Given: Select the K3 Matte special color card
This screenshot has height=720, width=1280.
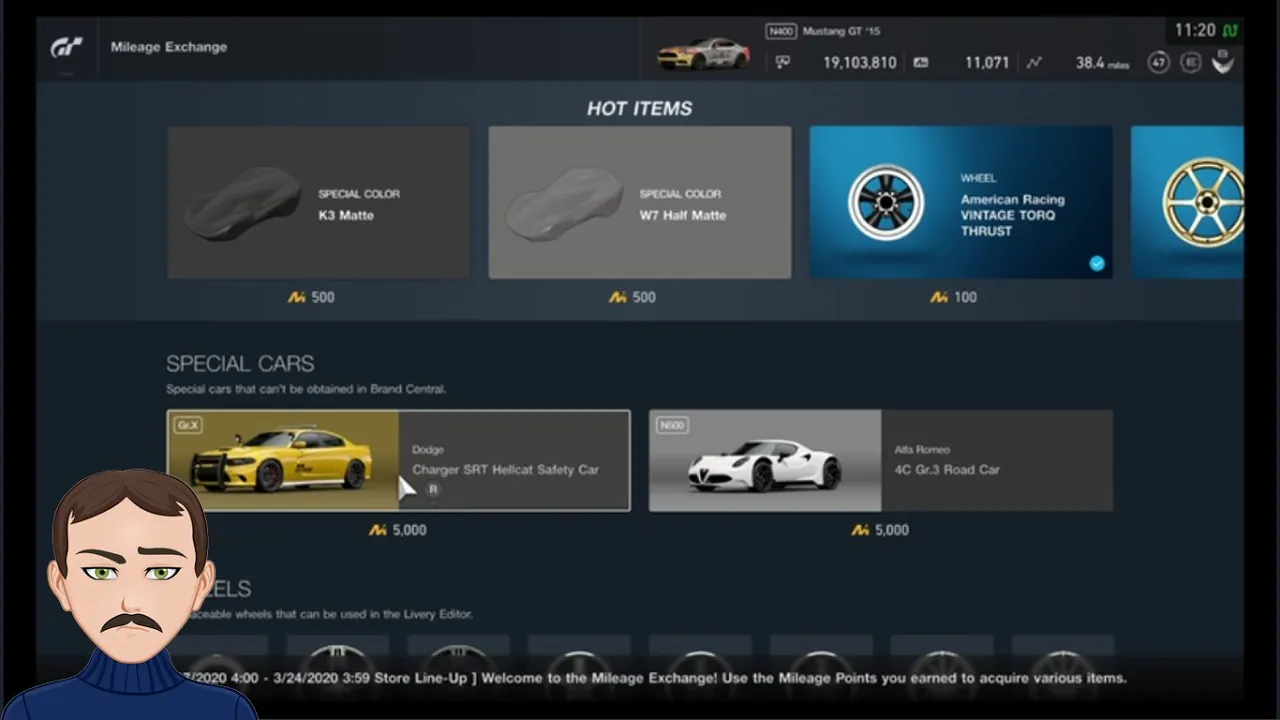Looking at the screenshot, I should (x=318, y=202).
